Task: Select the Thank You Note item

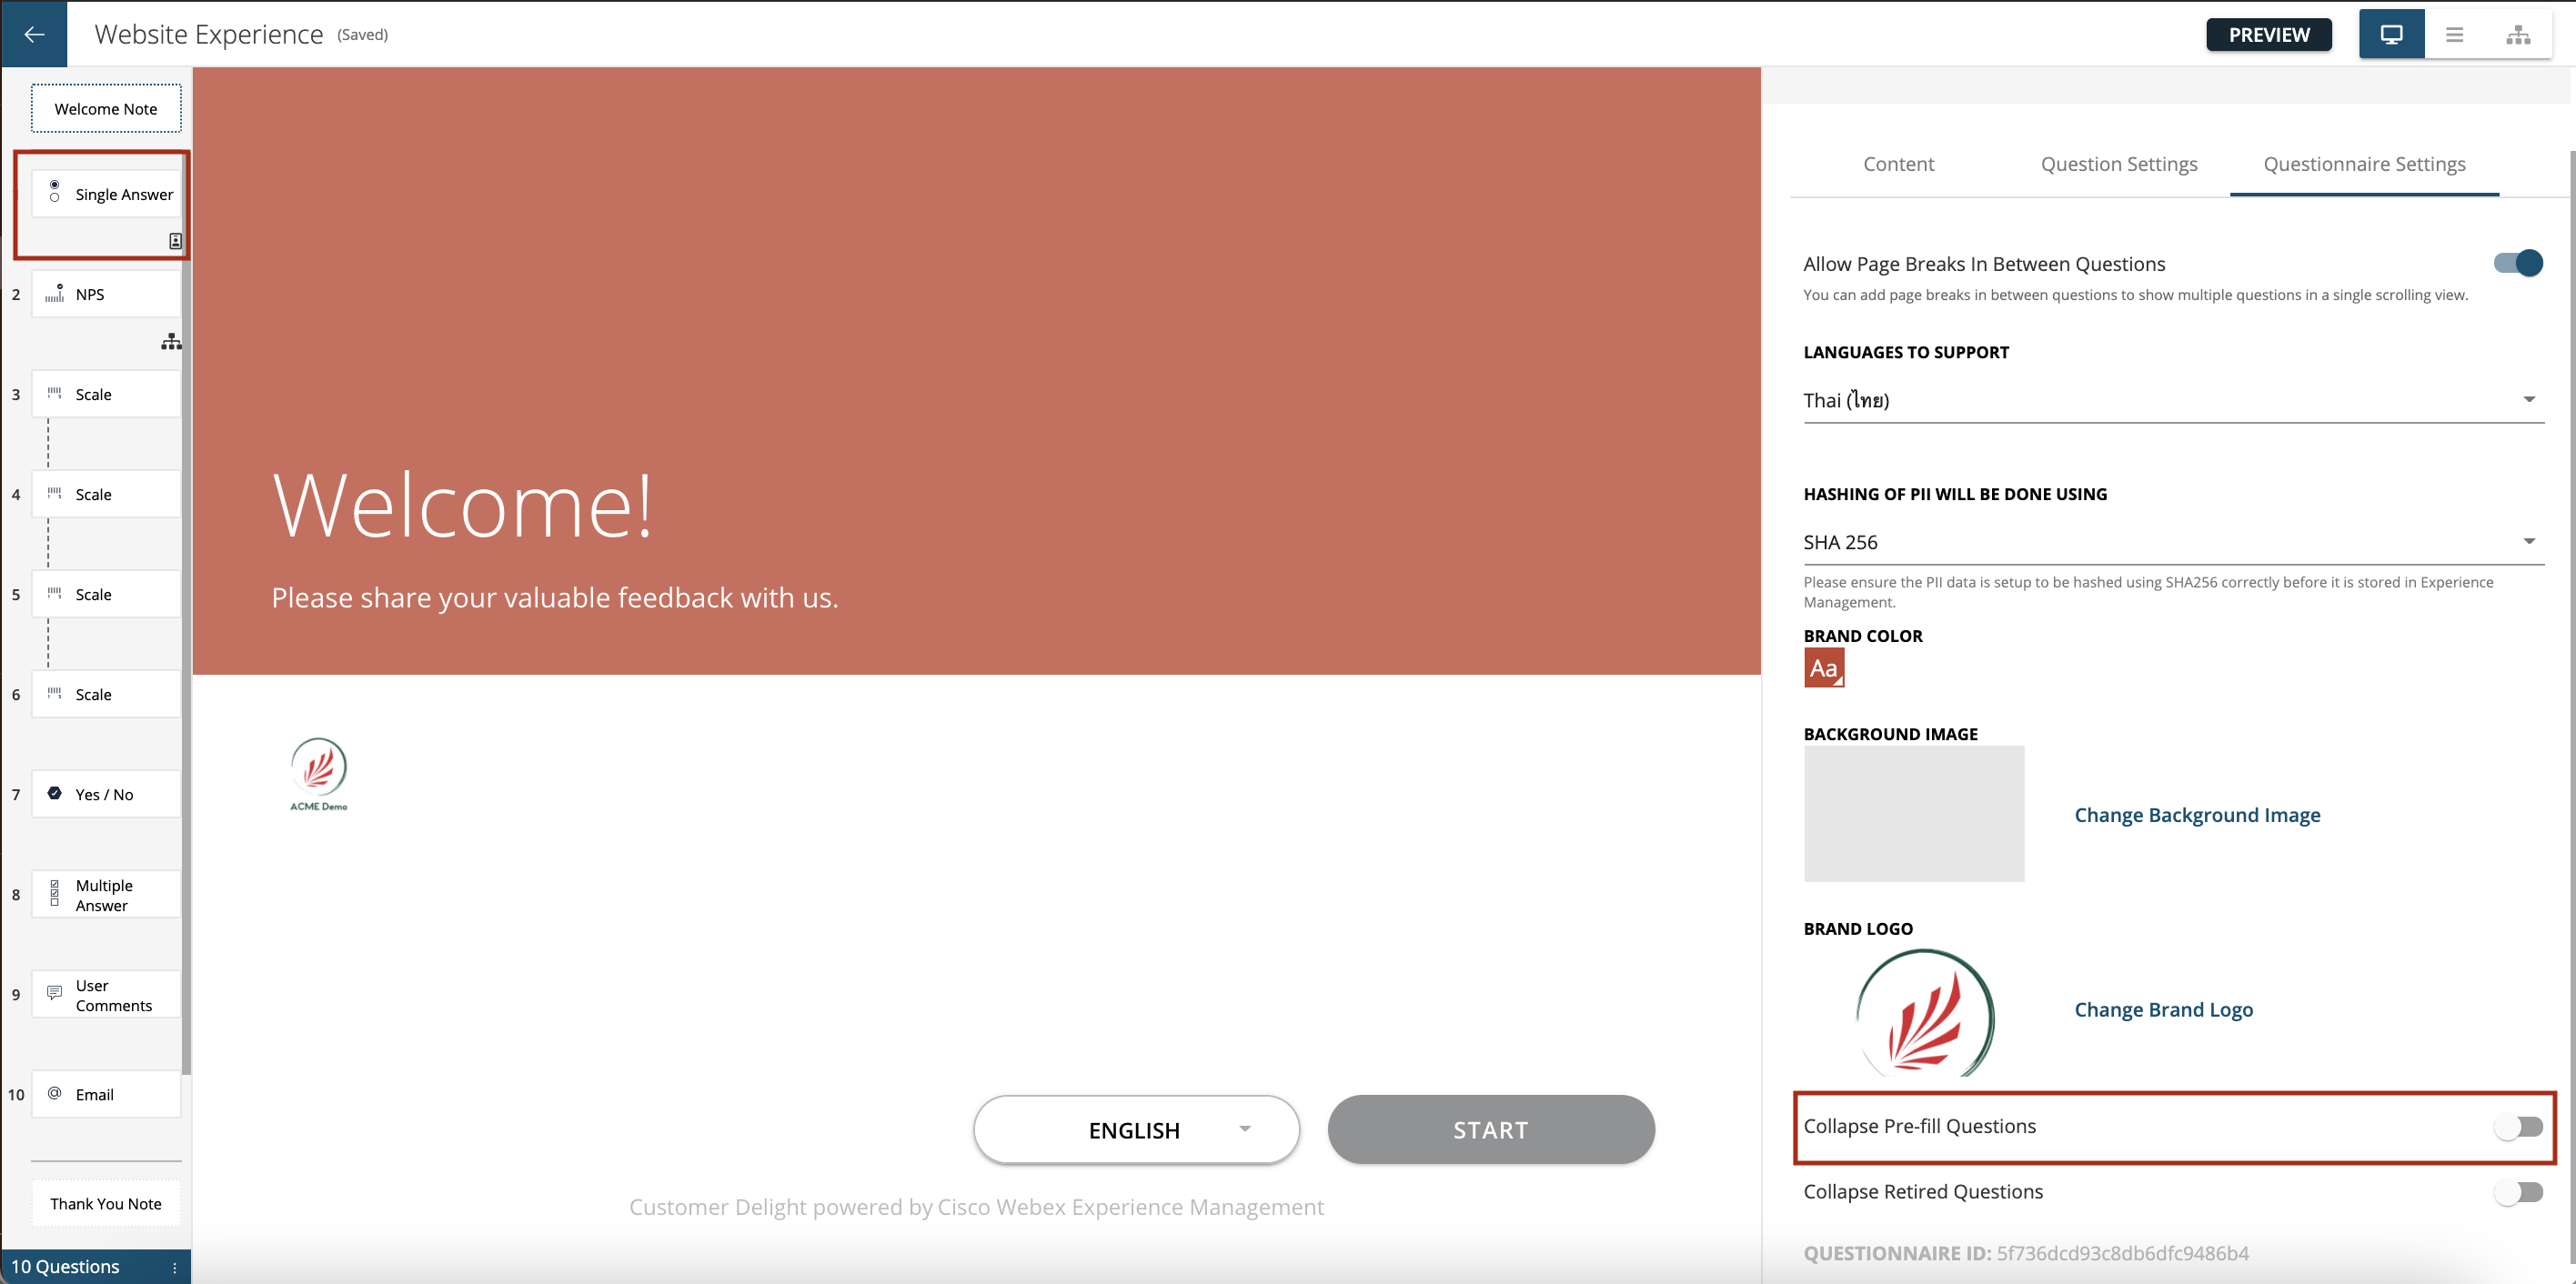Action: pyautogui.click(x=106, y=1203)
